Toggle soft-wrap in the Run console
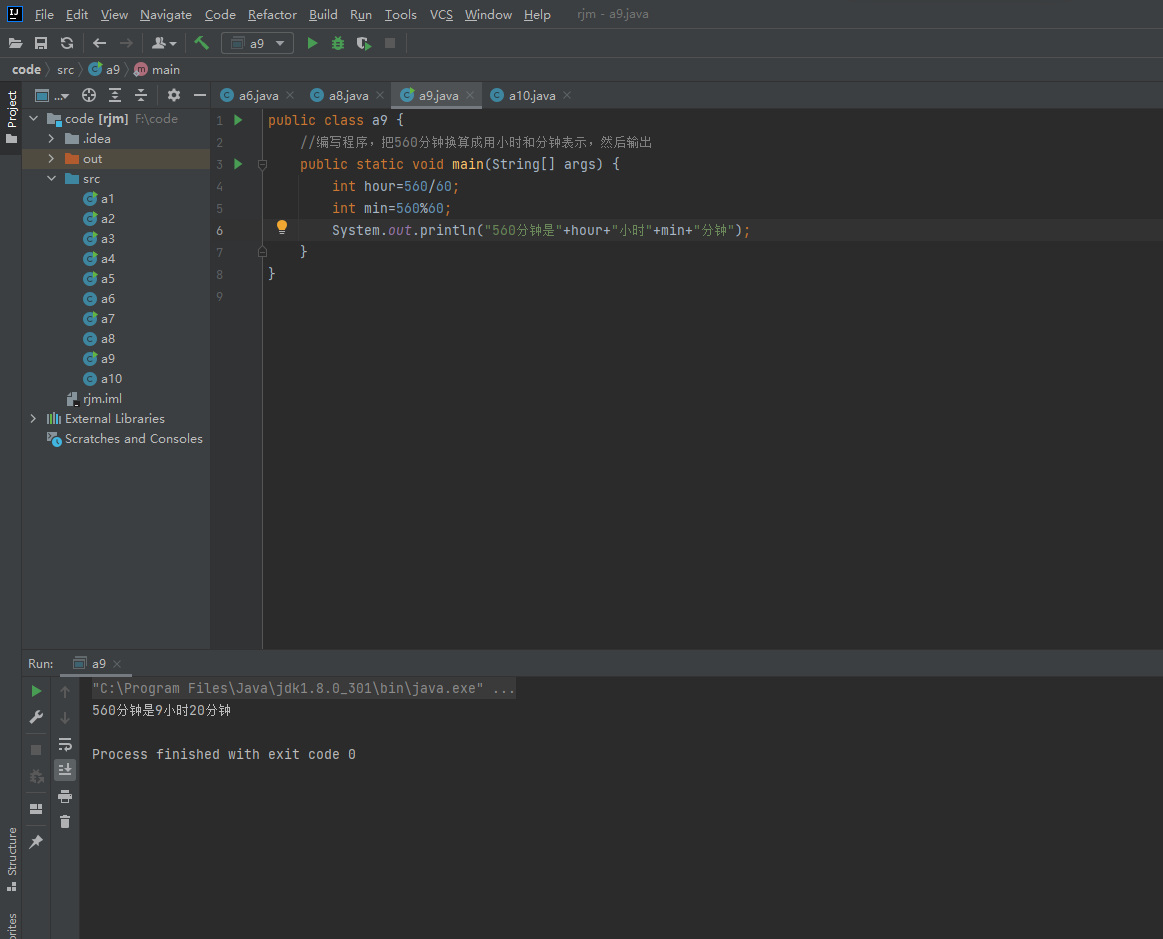 pyautogui.click(x=65, y=744)
